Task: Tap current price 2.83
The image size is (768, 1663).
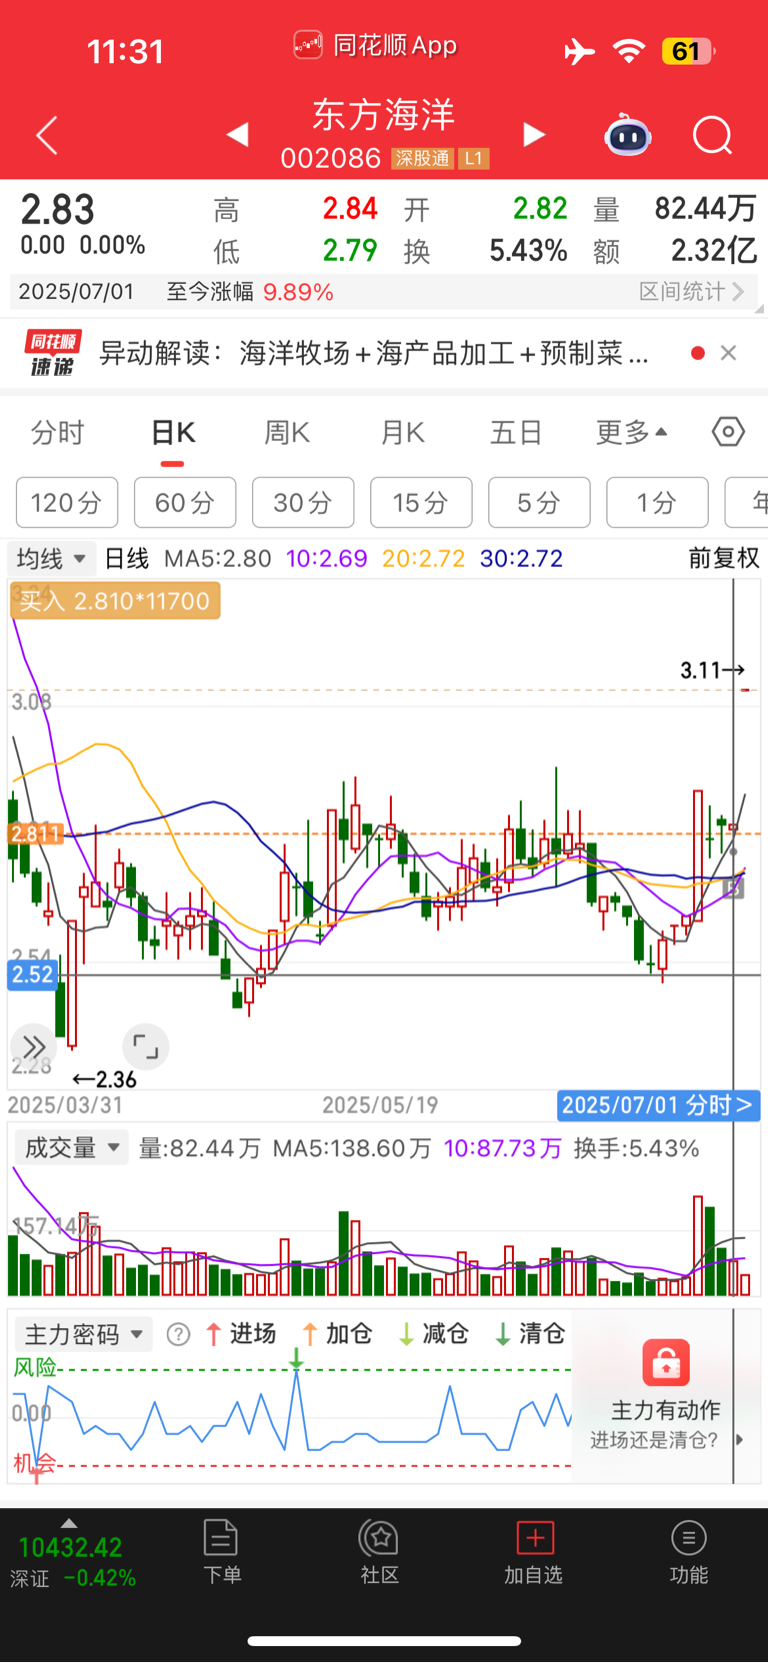Action: point(58,210)
